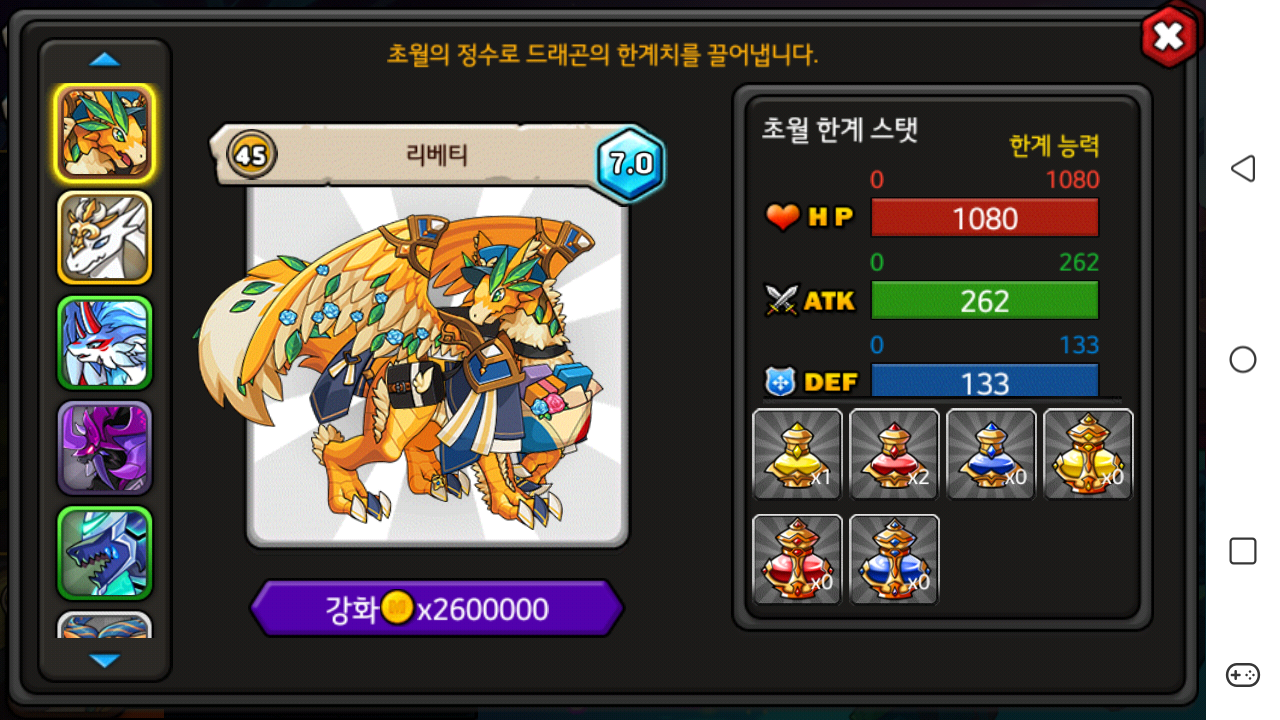Select the small red essence potion
Image resolution: width=1280 pixels, height=720 pixels.
(x=894, y=454)
